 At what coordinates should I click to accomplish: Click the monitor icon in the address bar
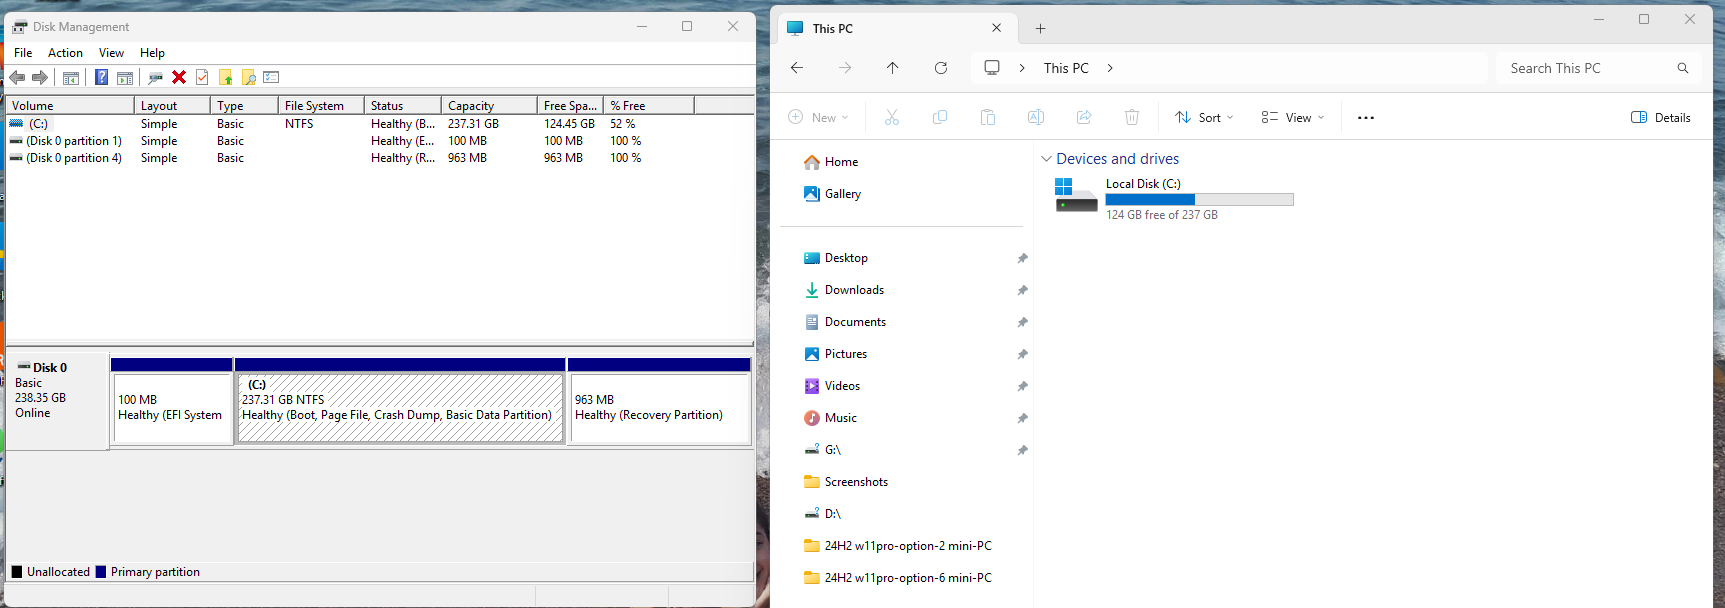992,68
